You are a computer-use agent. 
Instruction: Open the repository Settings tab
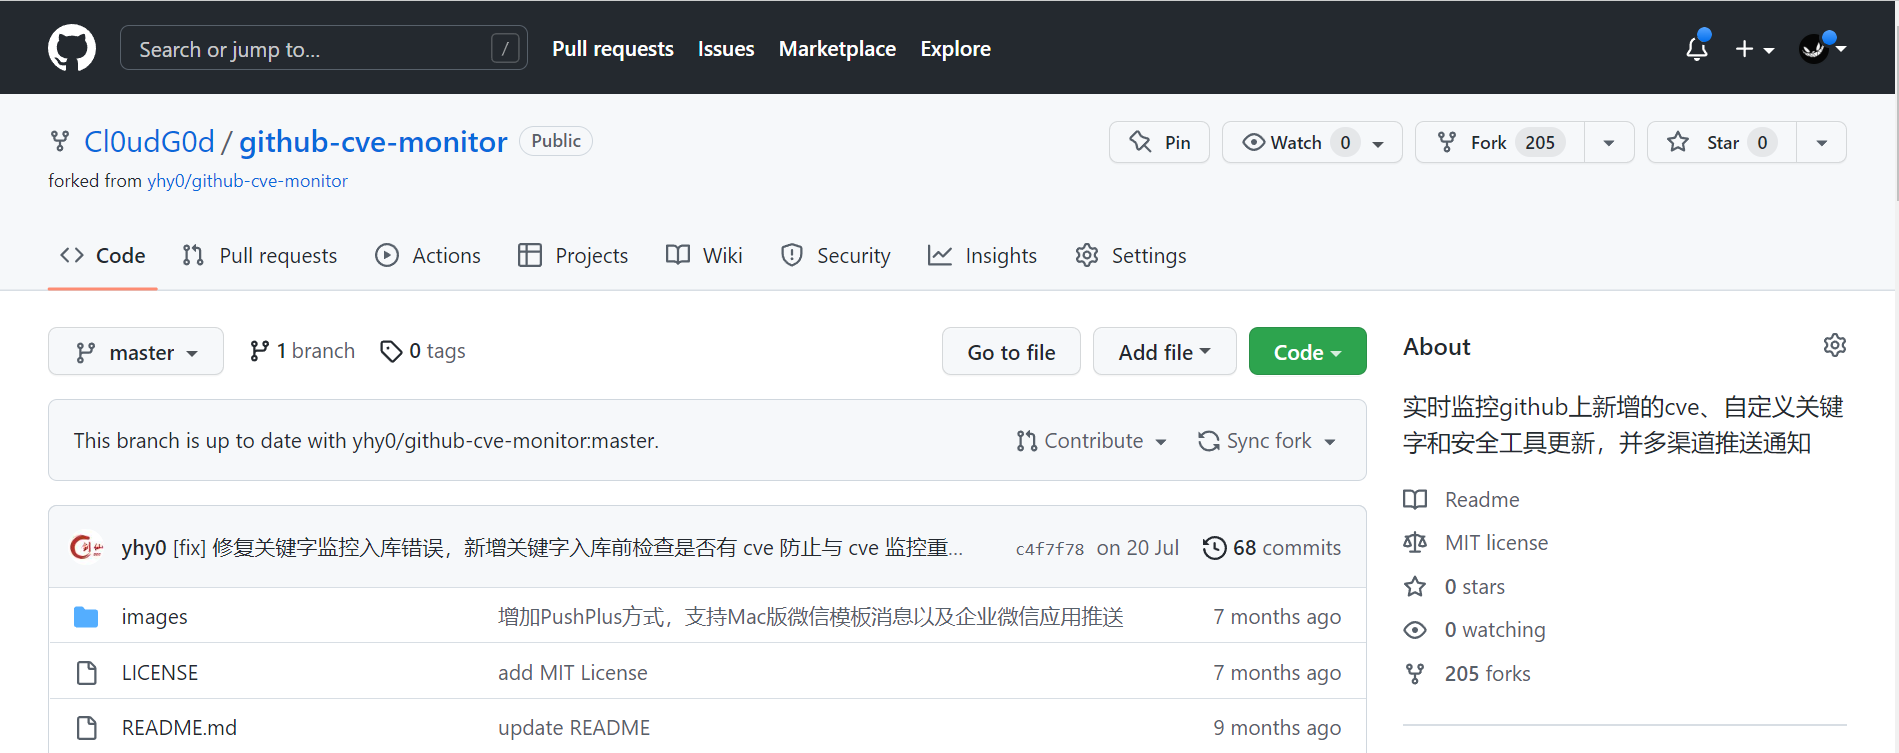coord(1130,256)
